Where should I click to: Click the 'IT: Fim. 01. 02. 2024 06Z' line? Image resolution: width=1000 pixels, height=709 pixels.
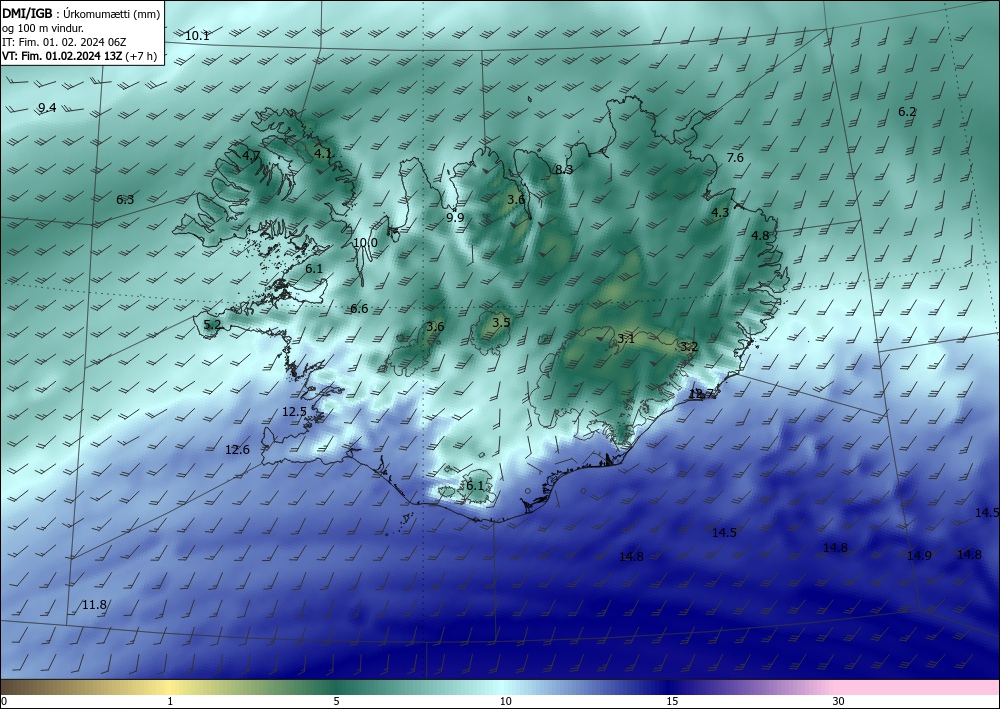point(64,42)
